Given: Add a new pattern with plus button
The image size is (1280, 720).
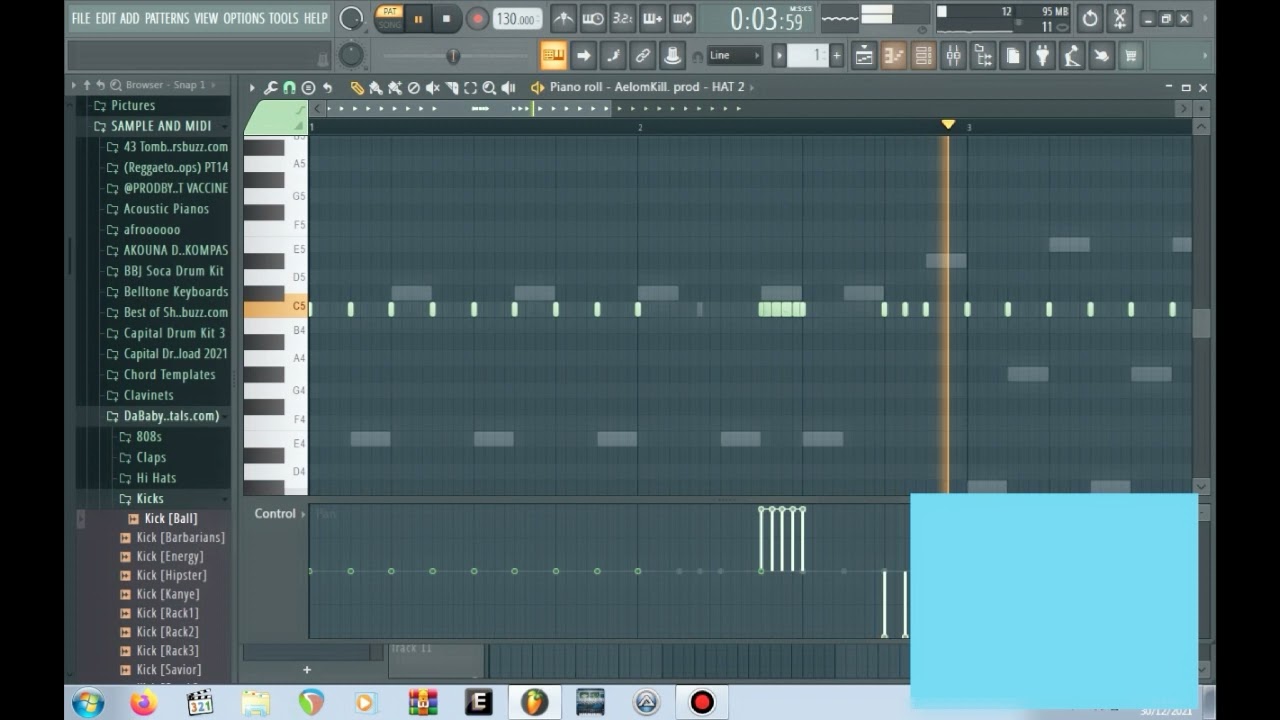Looking at the screenshot, I should coord(836,56).
